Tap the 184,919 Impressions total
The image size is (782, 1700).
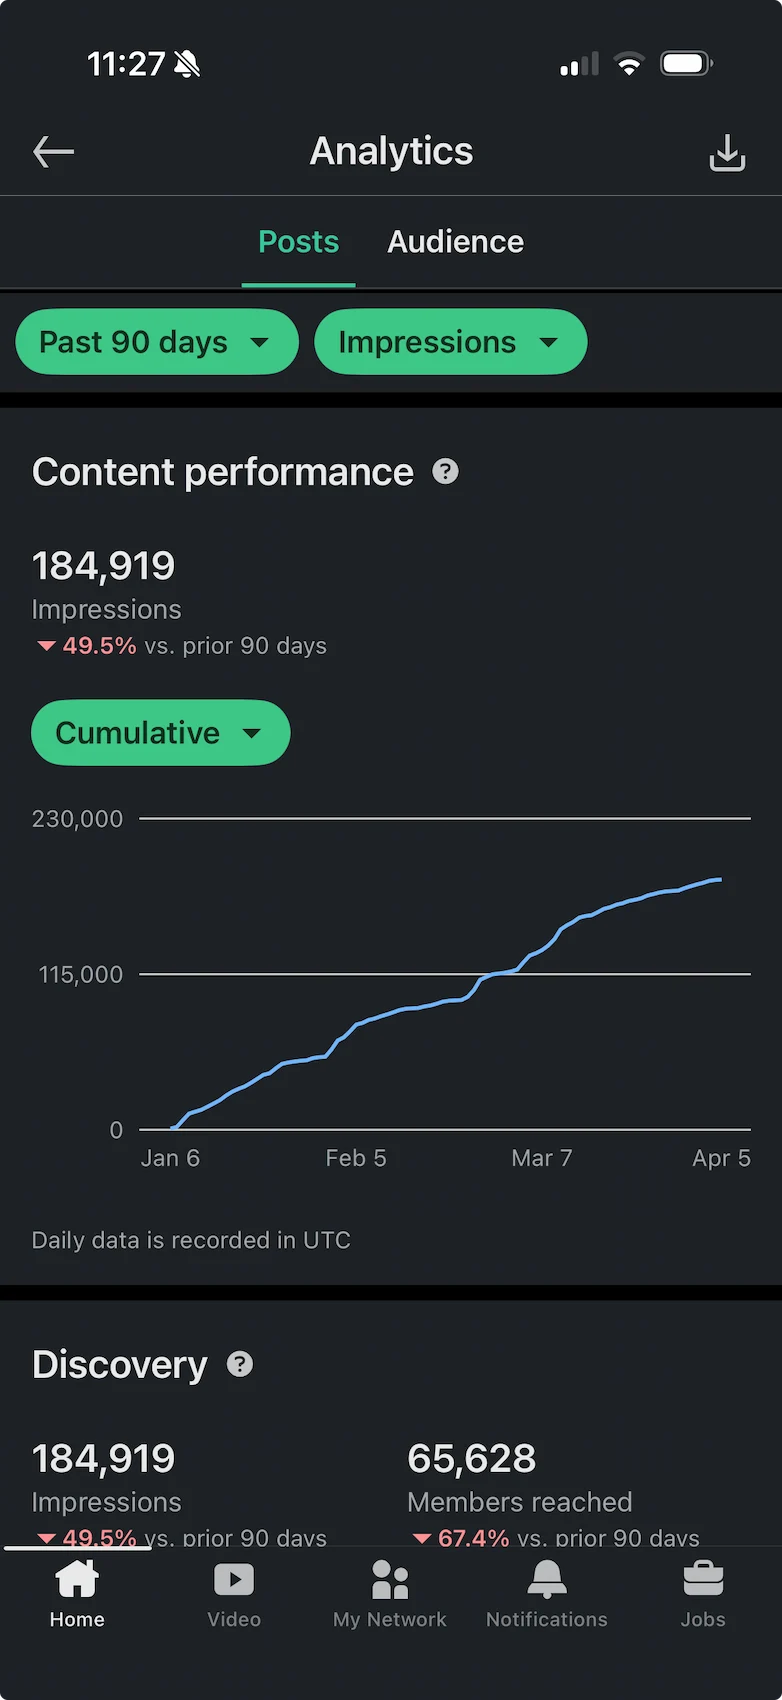coord(103,565)
